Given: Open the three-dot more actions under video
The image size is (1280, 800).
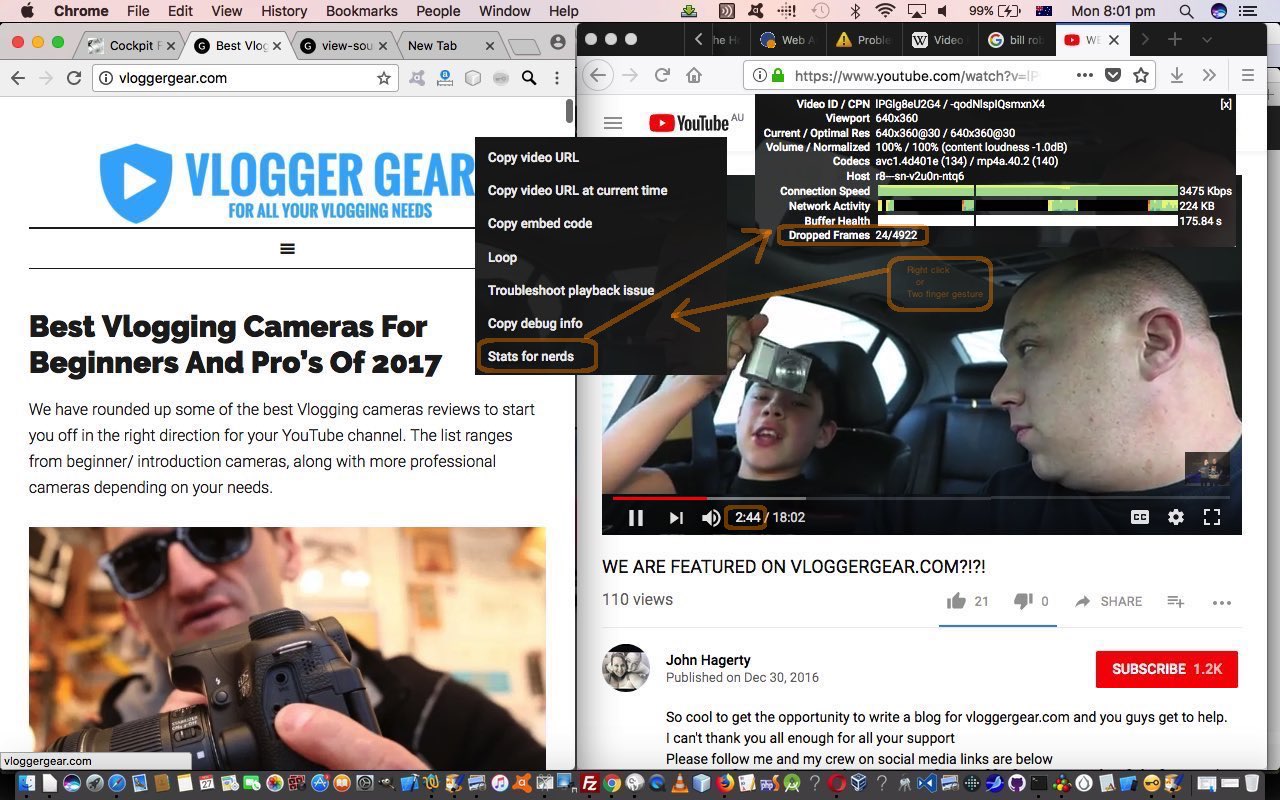Looking at the screenshot, I should click(1222, 602).
